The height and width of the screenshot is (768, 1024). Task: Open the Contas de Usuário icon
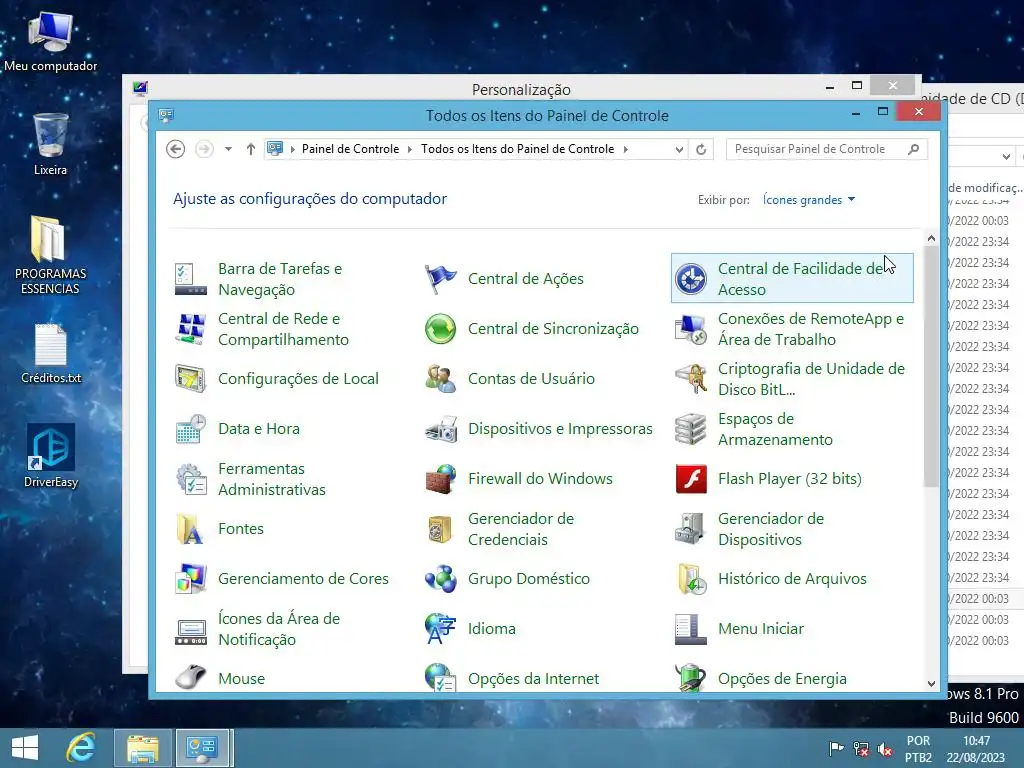(x=441, y=379)
